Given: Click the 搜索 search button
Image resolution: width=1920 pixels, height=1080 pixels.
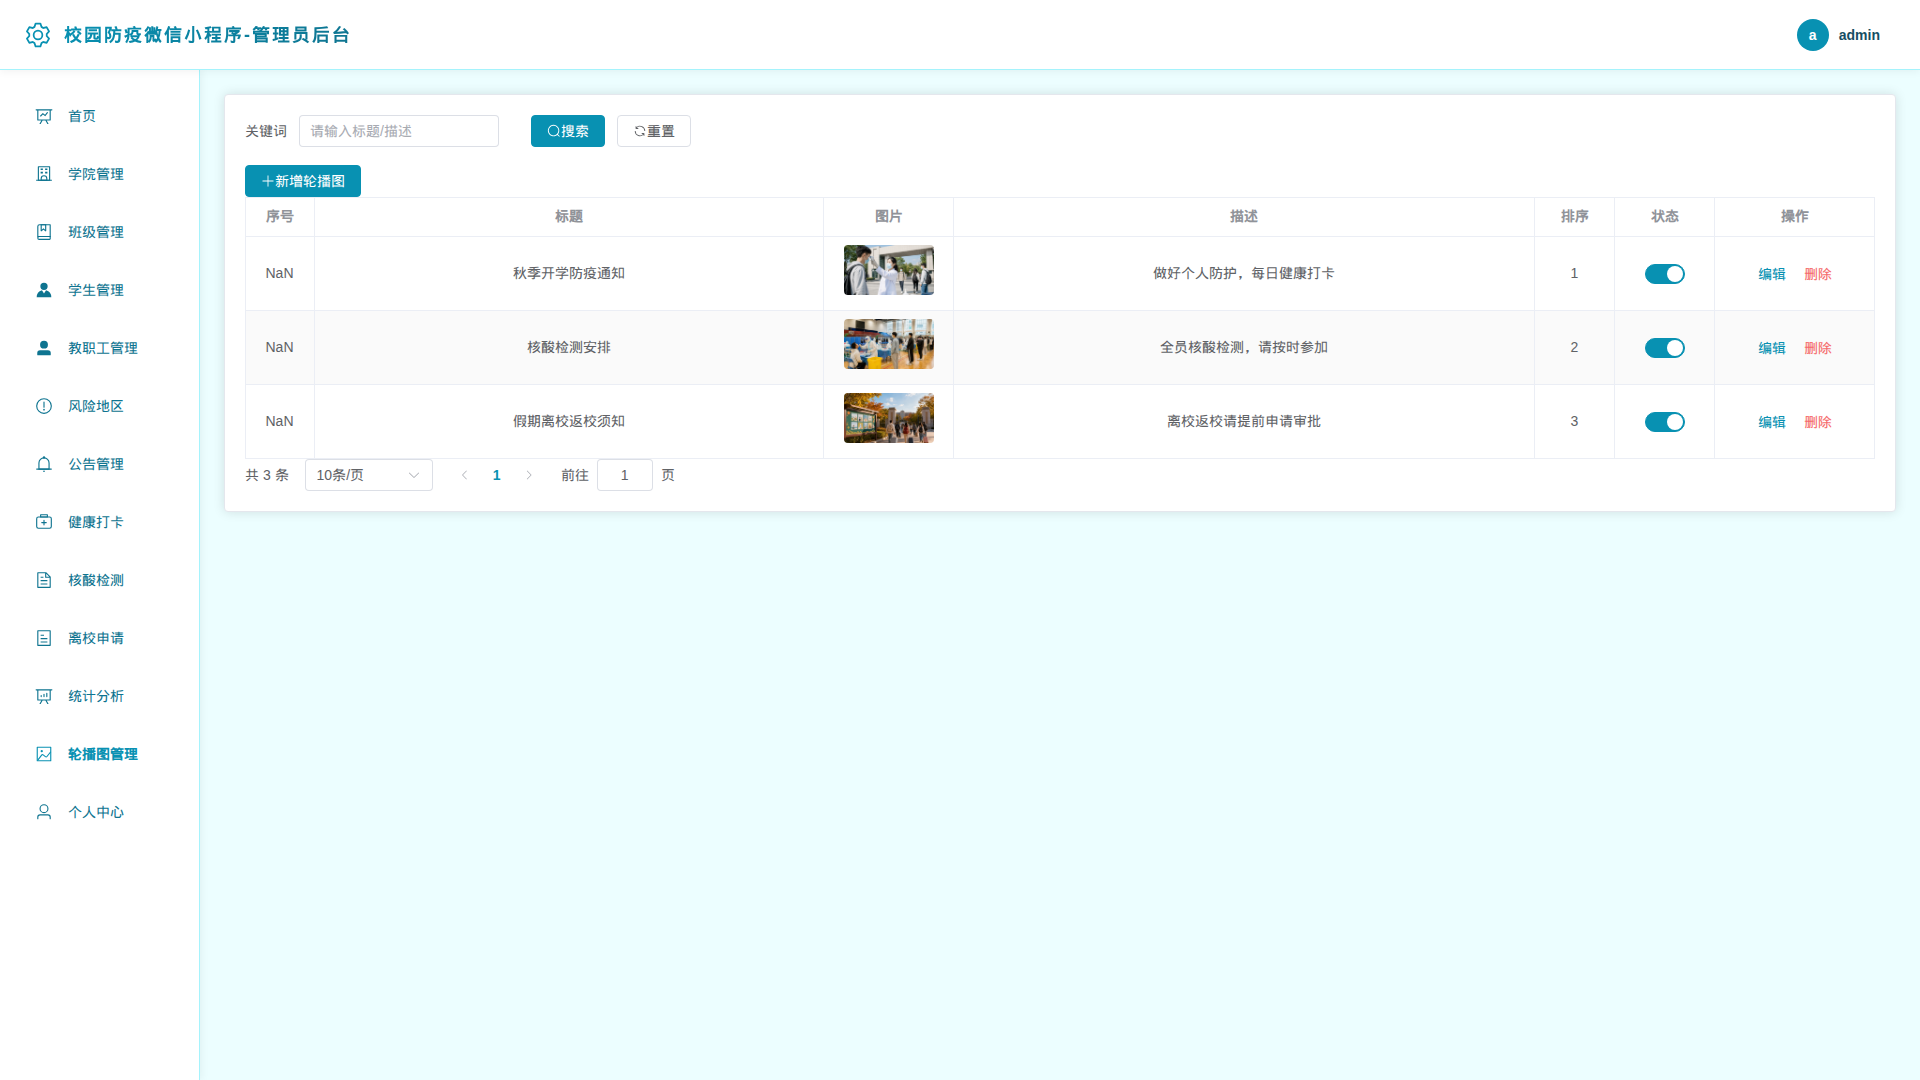Looking at the screenshot, I should [567, 131].
